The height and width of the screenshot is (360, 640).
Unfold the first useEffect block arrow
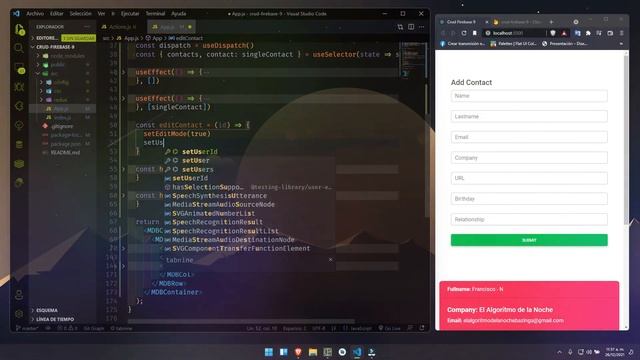[x=124, y=72]
